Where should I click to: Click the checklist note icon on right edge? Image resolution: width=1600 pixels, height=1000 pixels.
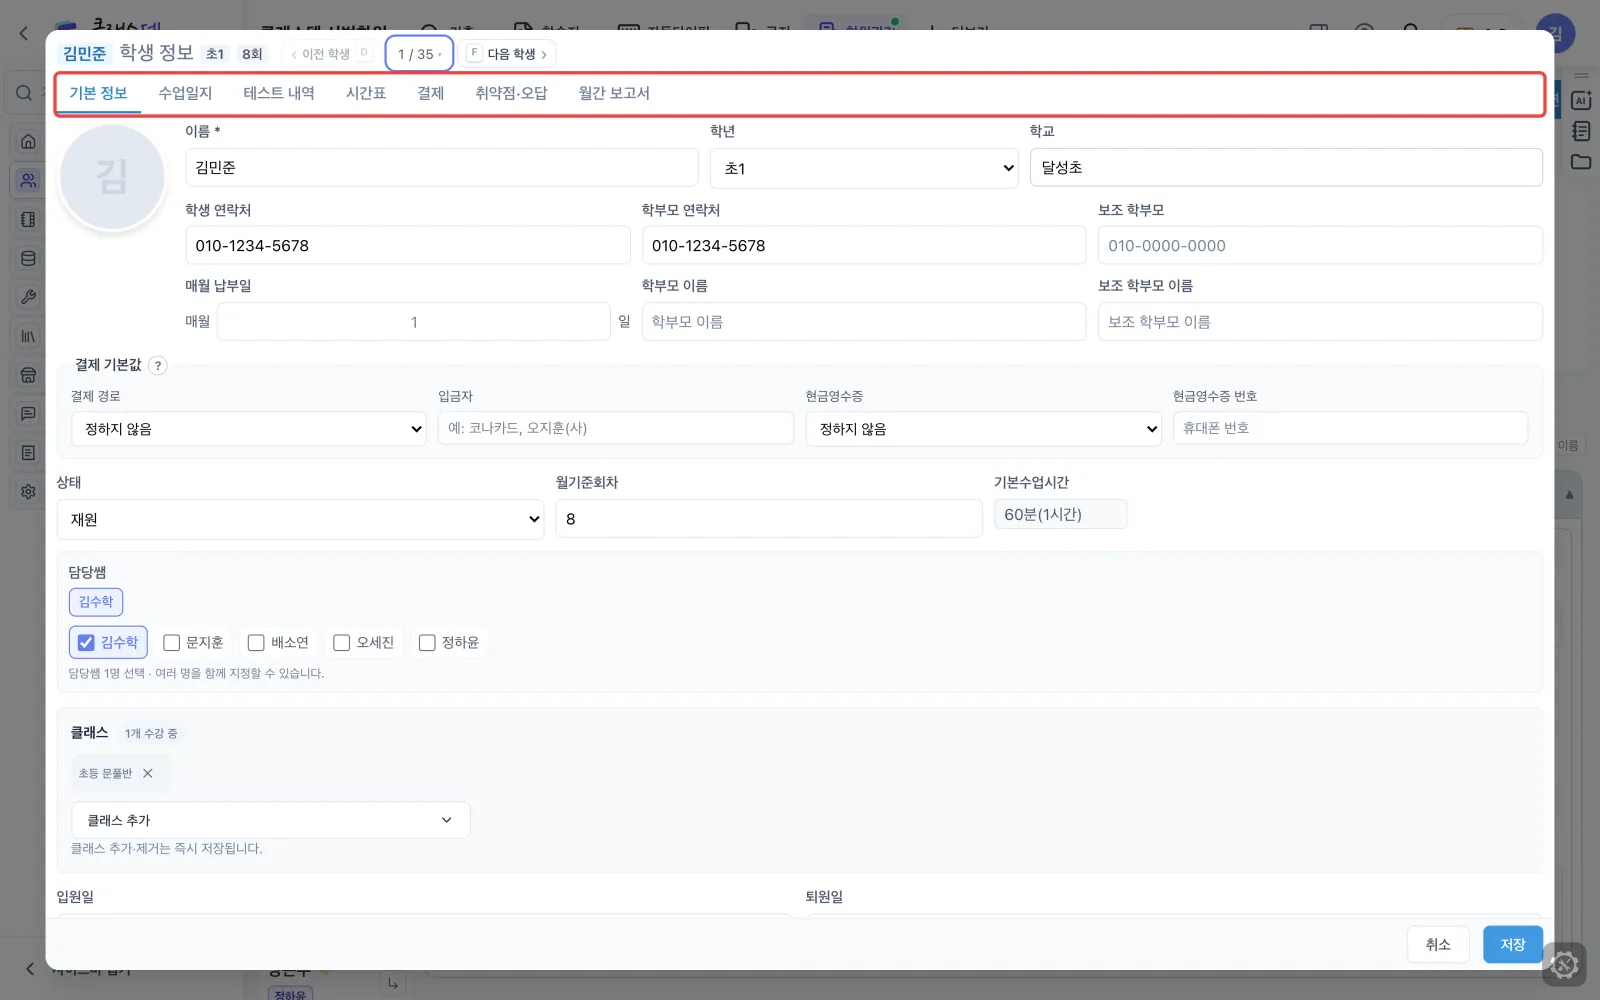(x=1581, y=131)
